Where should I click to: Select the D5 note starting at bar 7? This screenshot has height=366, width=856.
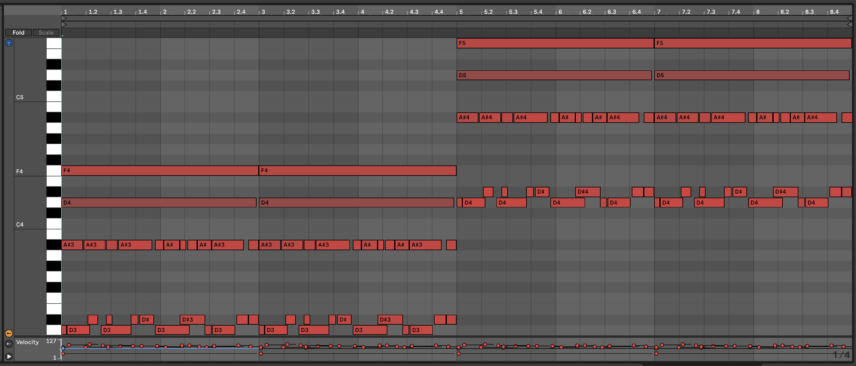(x=752, y=75)
